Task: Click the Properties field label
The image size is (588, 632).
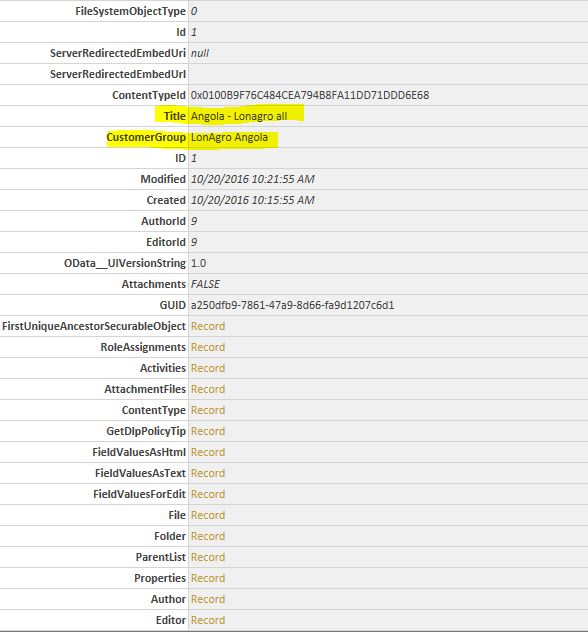Action: [160, 578]
